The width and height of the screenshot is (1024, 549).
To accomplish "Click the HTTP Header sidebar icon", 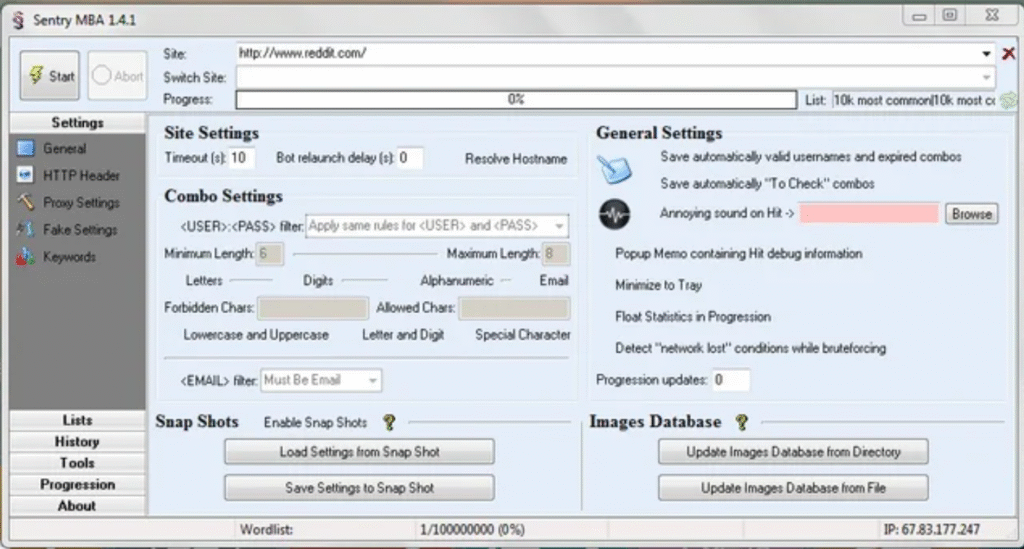I will [x=25, y=175].
